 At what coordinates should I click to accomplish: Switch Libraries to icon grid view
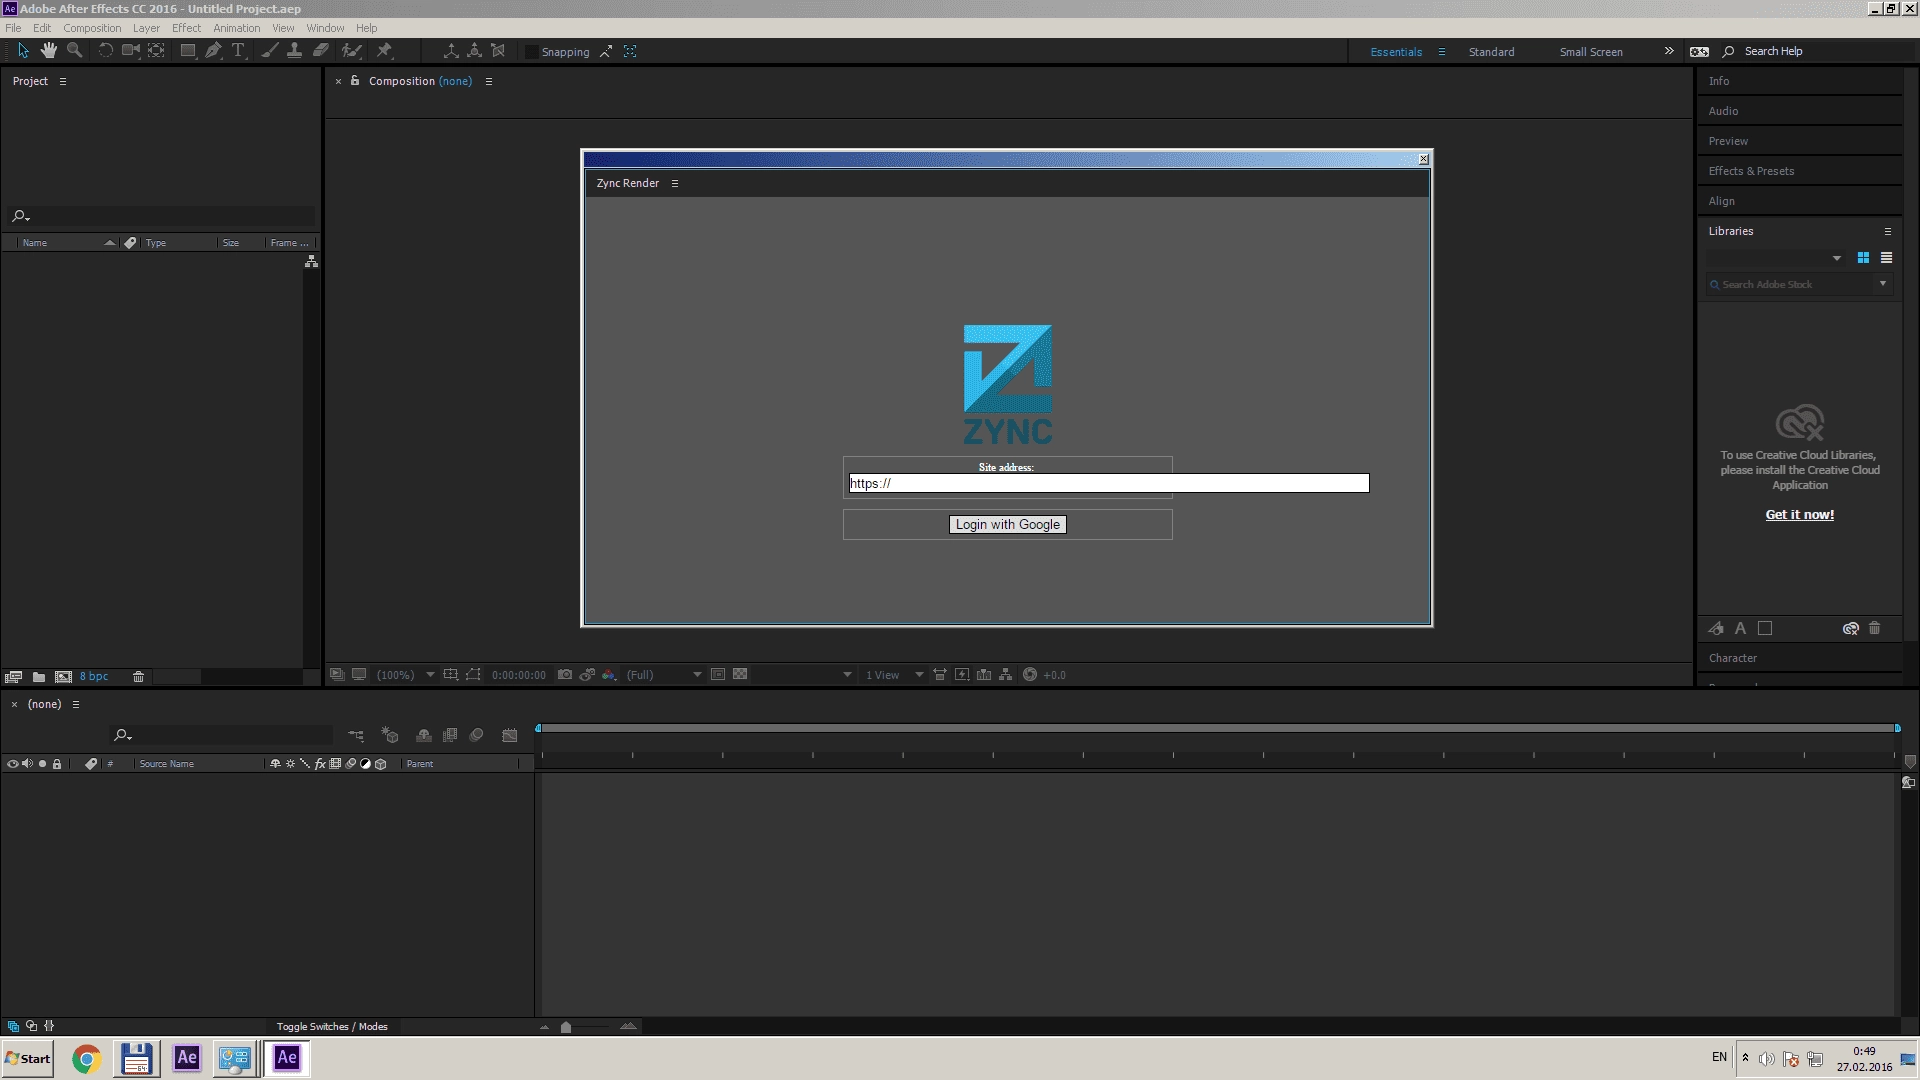(1863, 258)
